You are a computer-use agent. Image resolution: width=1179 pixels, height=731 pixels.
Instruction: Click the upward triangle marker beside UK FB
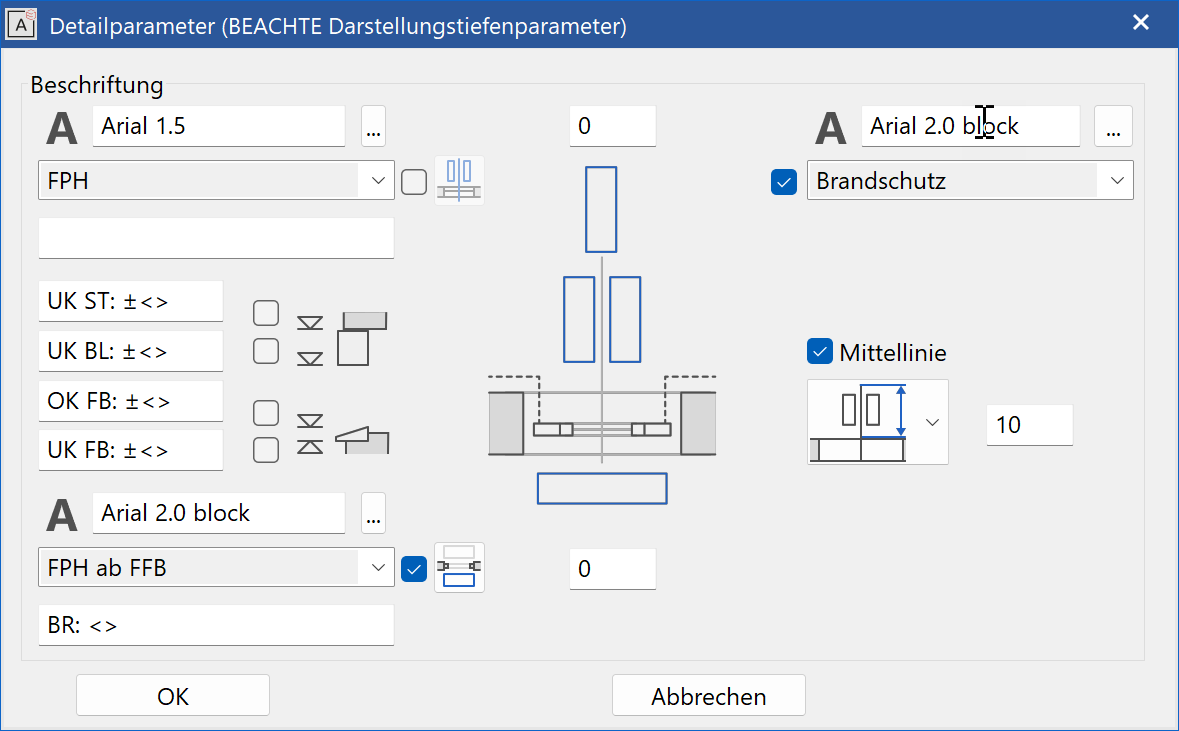pyautogui.click(x=310, y=447)
